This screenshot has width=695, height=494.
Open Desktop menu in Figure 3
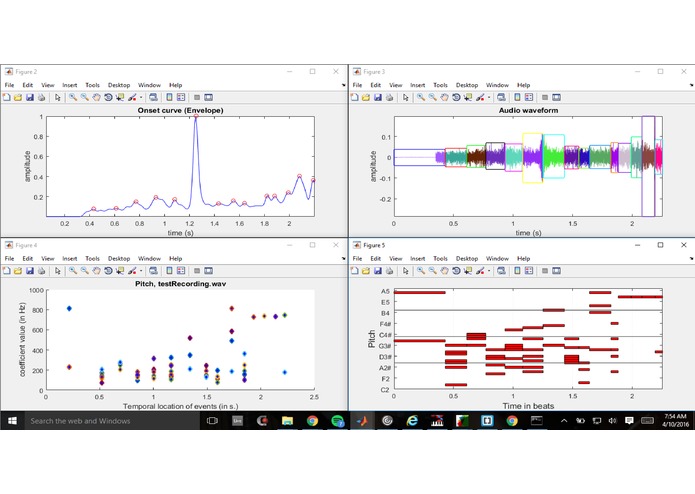(x=467, y=85)
